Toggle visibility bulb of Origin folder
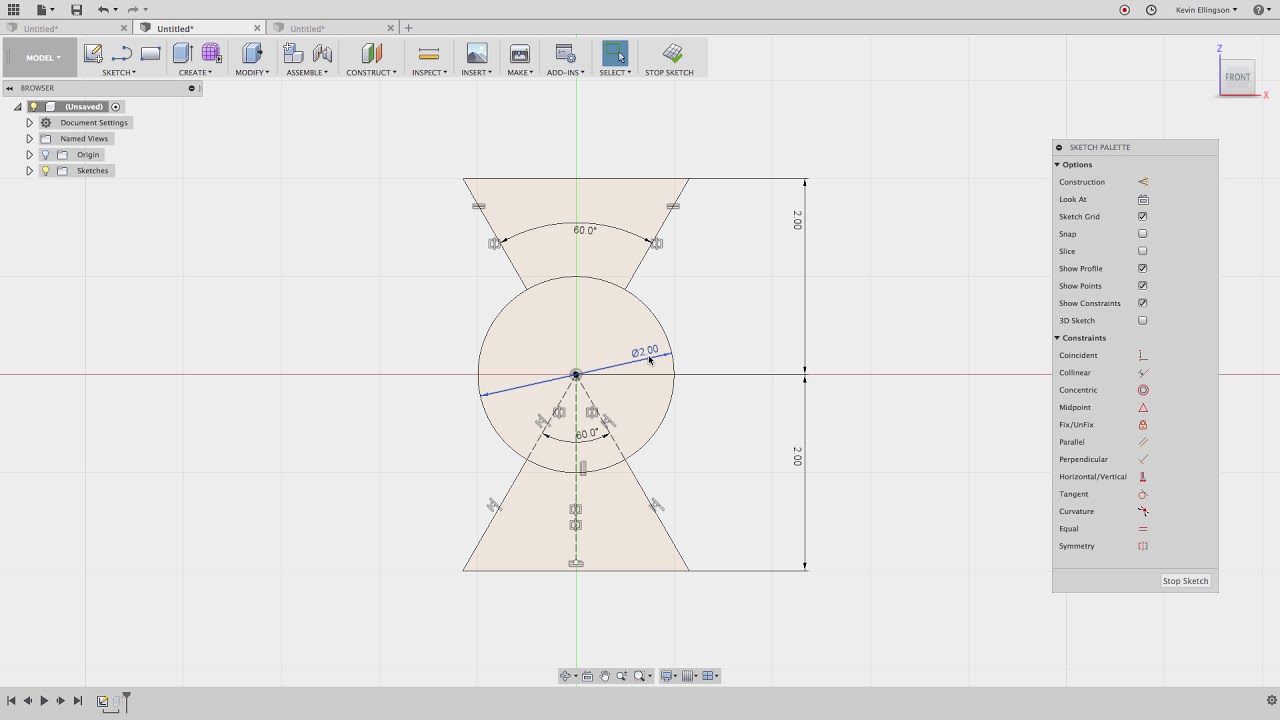Viewport: 1280px width, 720px height. coord(45,155)
